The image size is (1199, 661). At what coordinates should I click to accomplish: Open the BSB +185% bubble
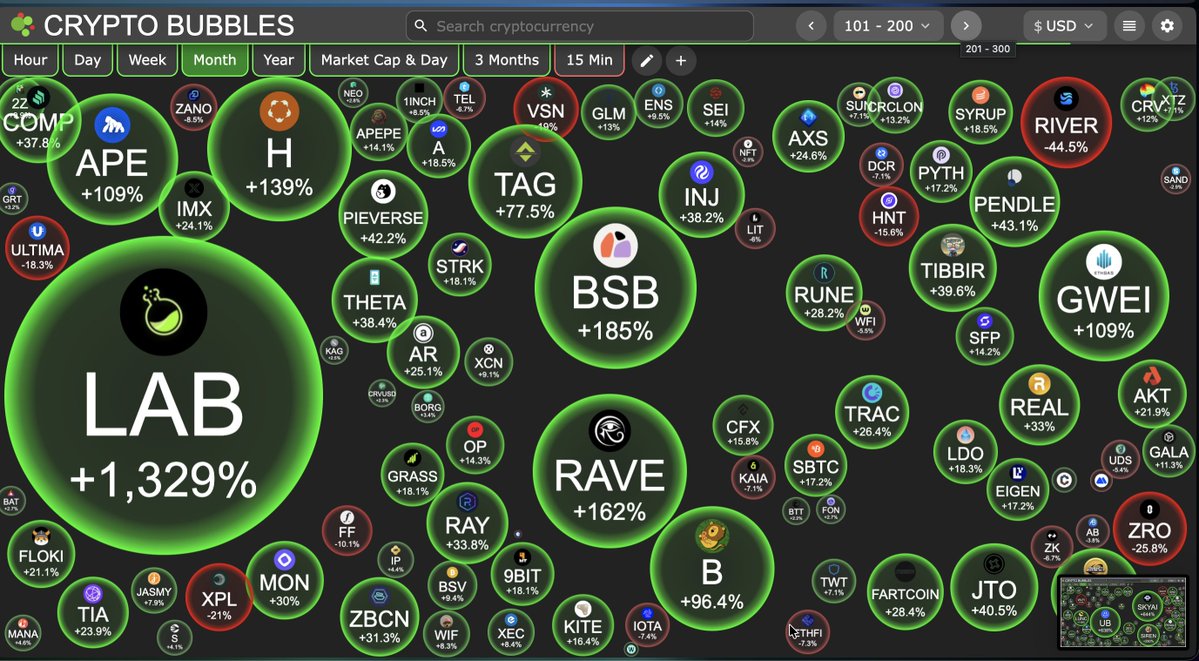(616, 288)
